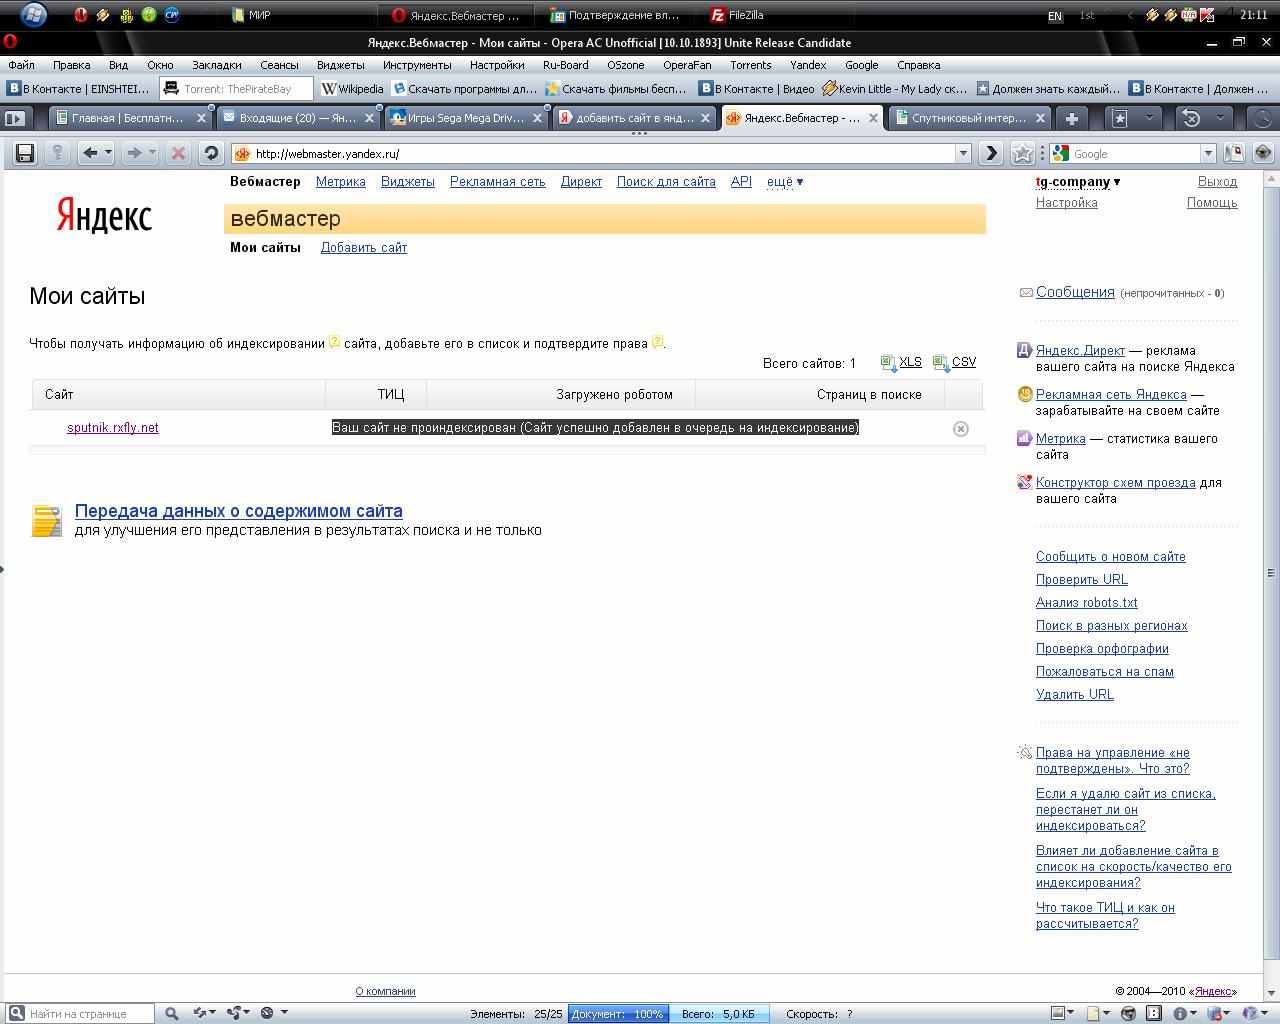
Task: Switch to 'Главная | Бесплатн...' tab
Action: [x=130, y=118]
